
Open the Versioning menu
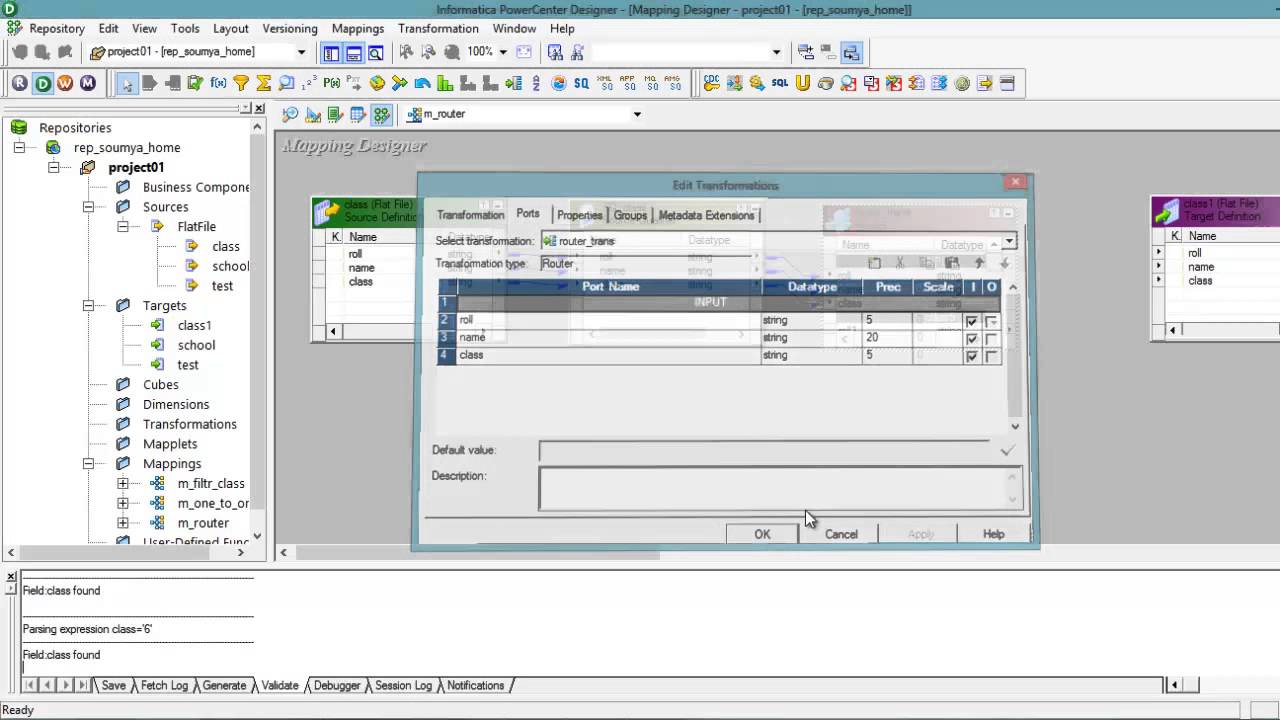tap(290, 29)
